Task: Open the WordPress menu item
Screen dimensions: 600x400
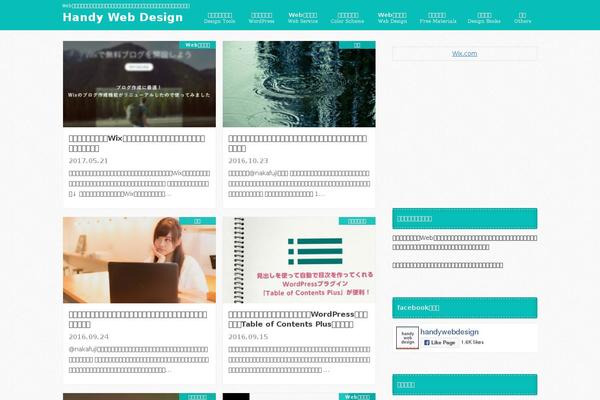Action: point(261,18)
